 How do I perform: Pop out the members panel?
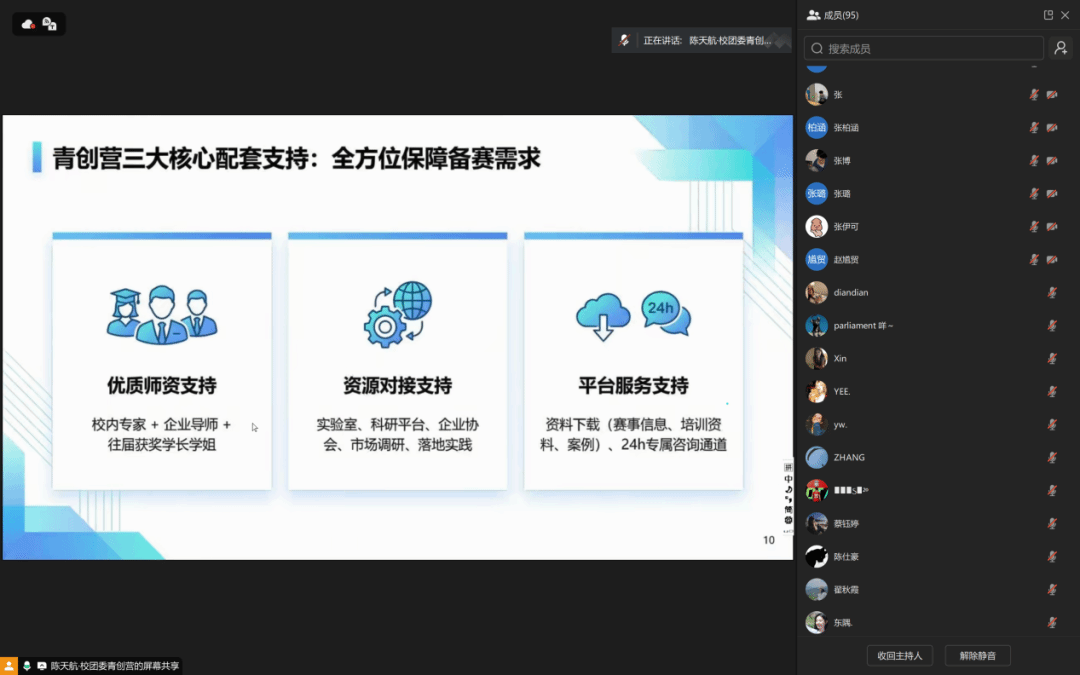(x=1048, y=15)
